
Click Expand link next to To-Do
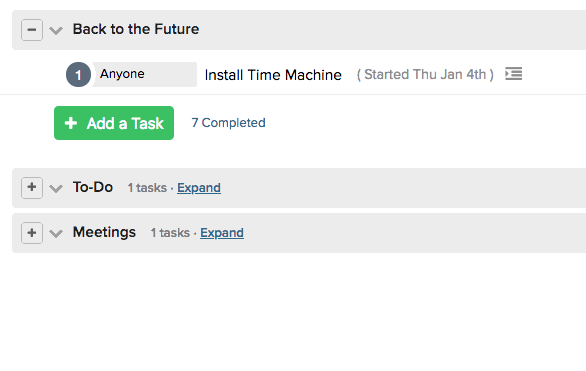pyautogui.click(x=199, y=188)
